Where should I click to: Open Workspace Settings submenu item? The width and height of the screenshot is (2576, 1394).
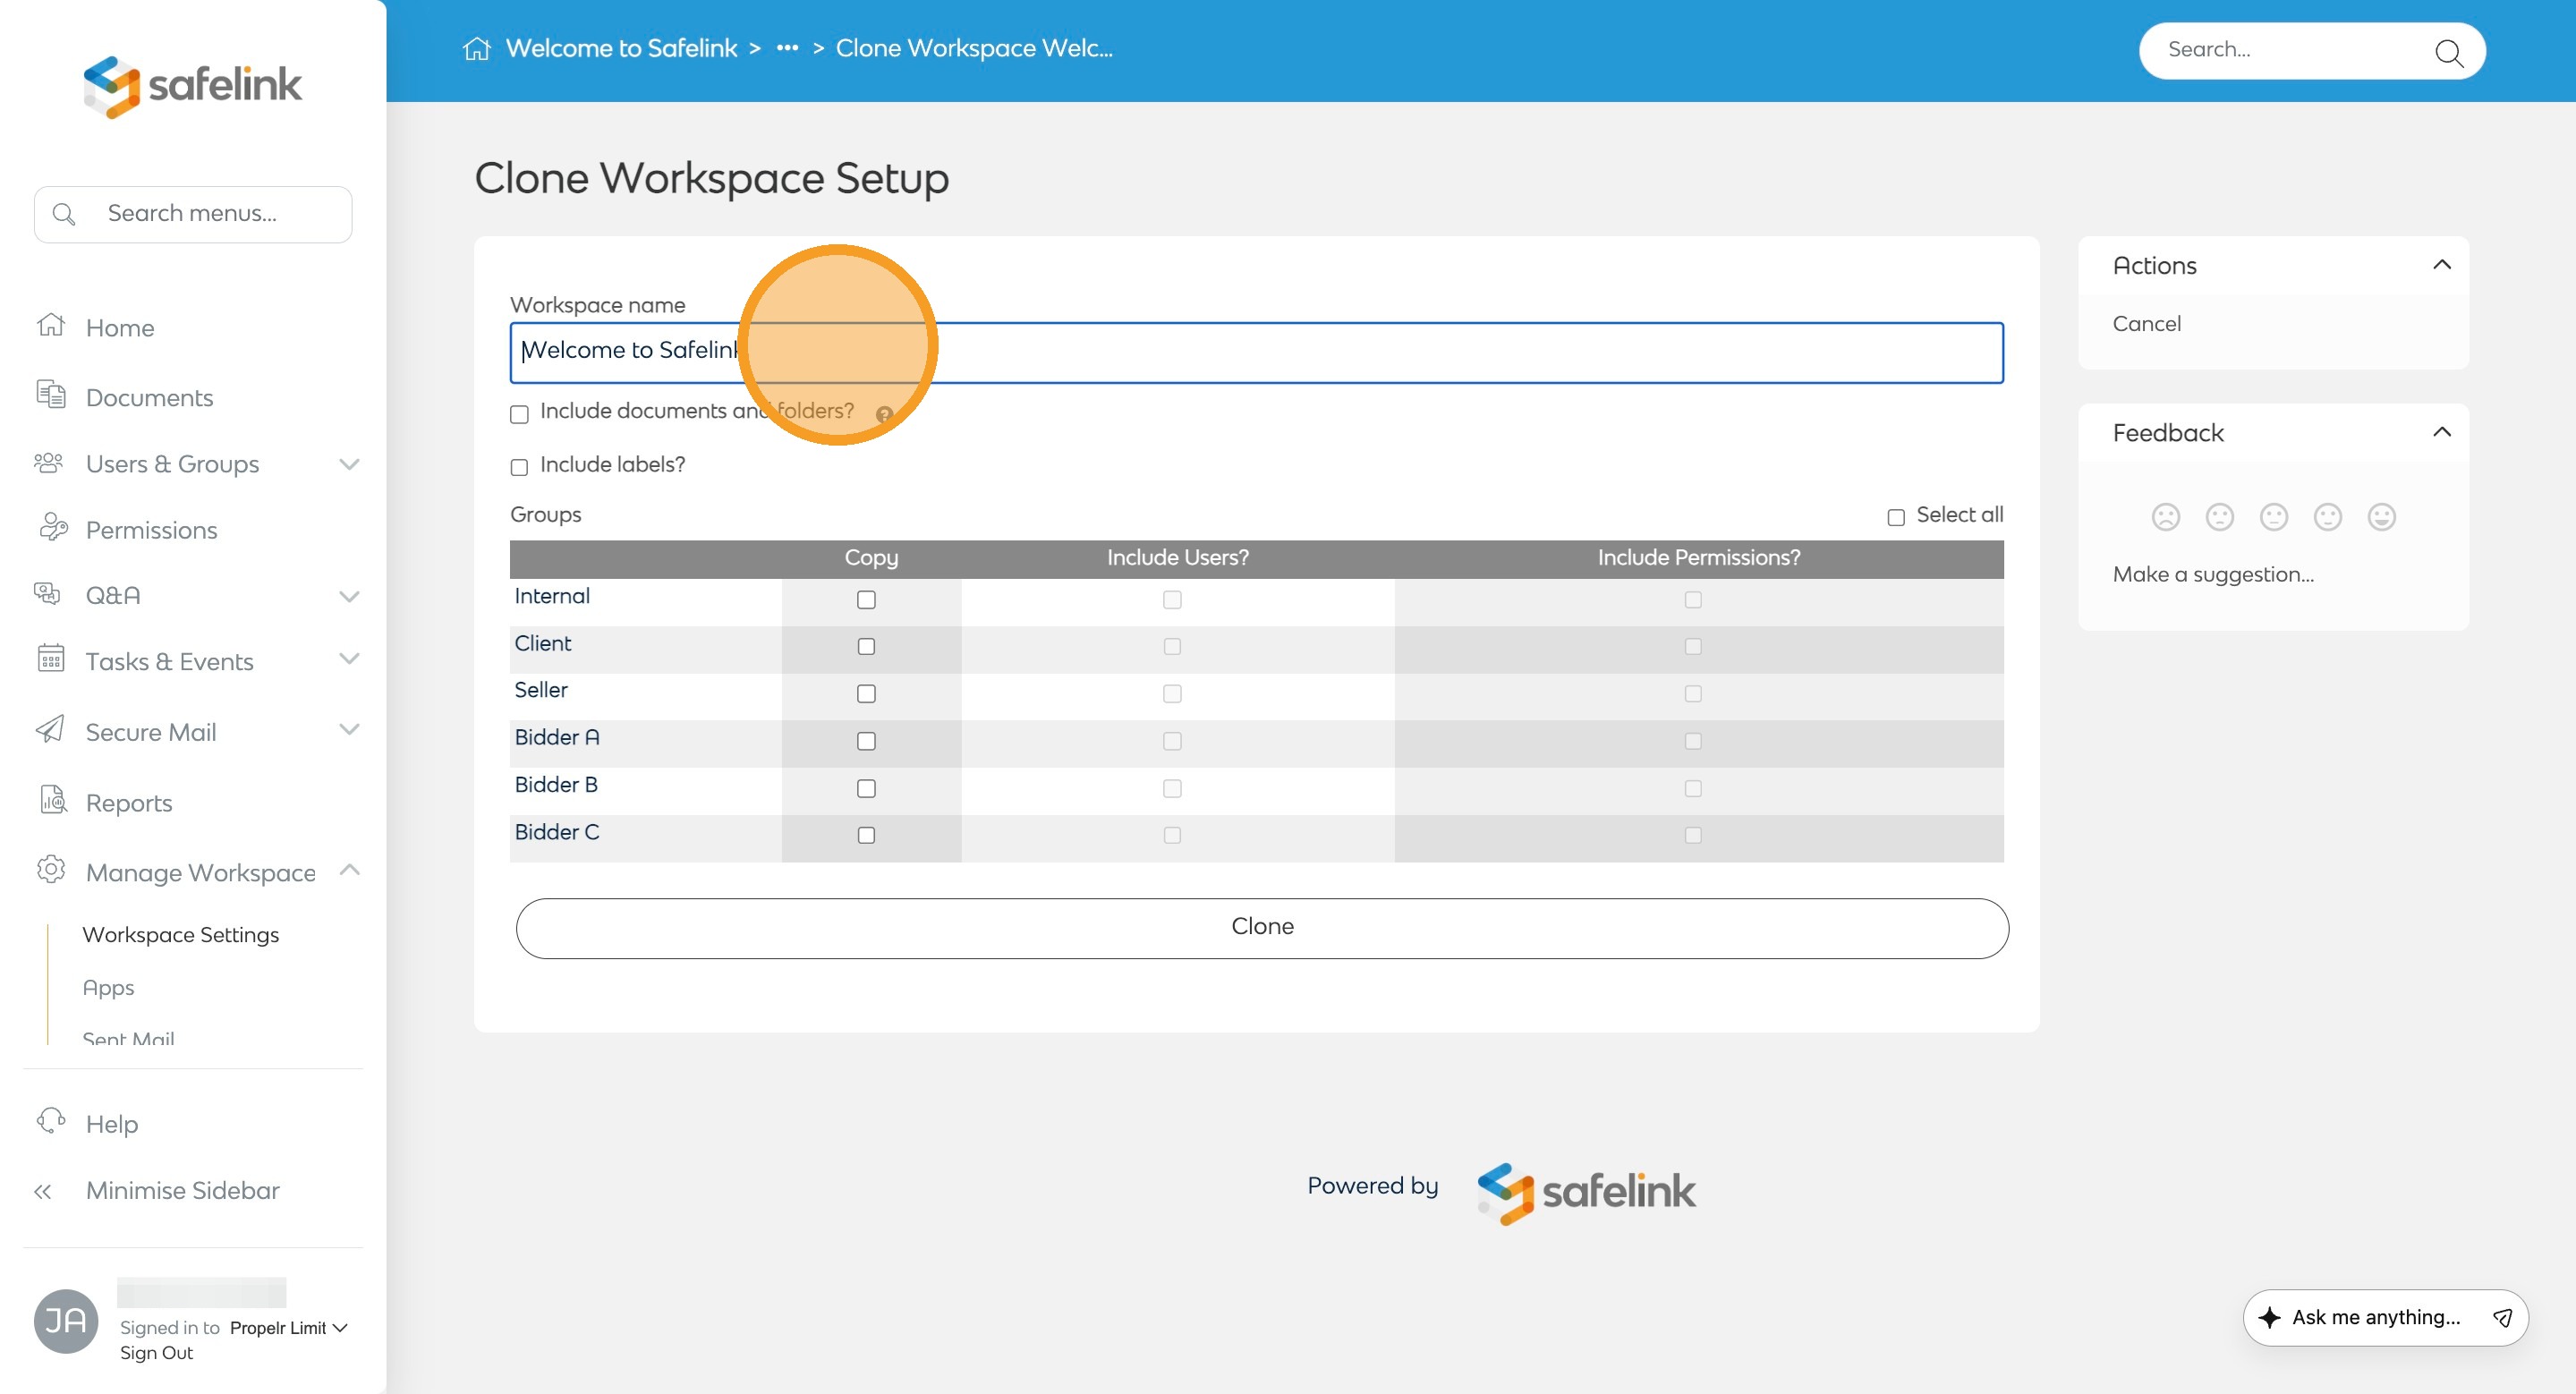pyautogui.click(x=180, y=934)
